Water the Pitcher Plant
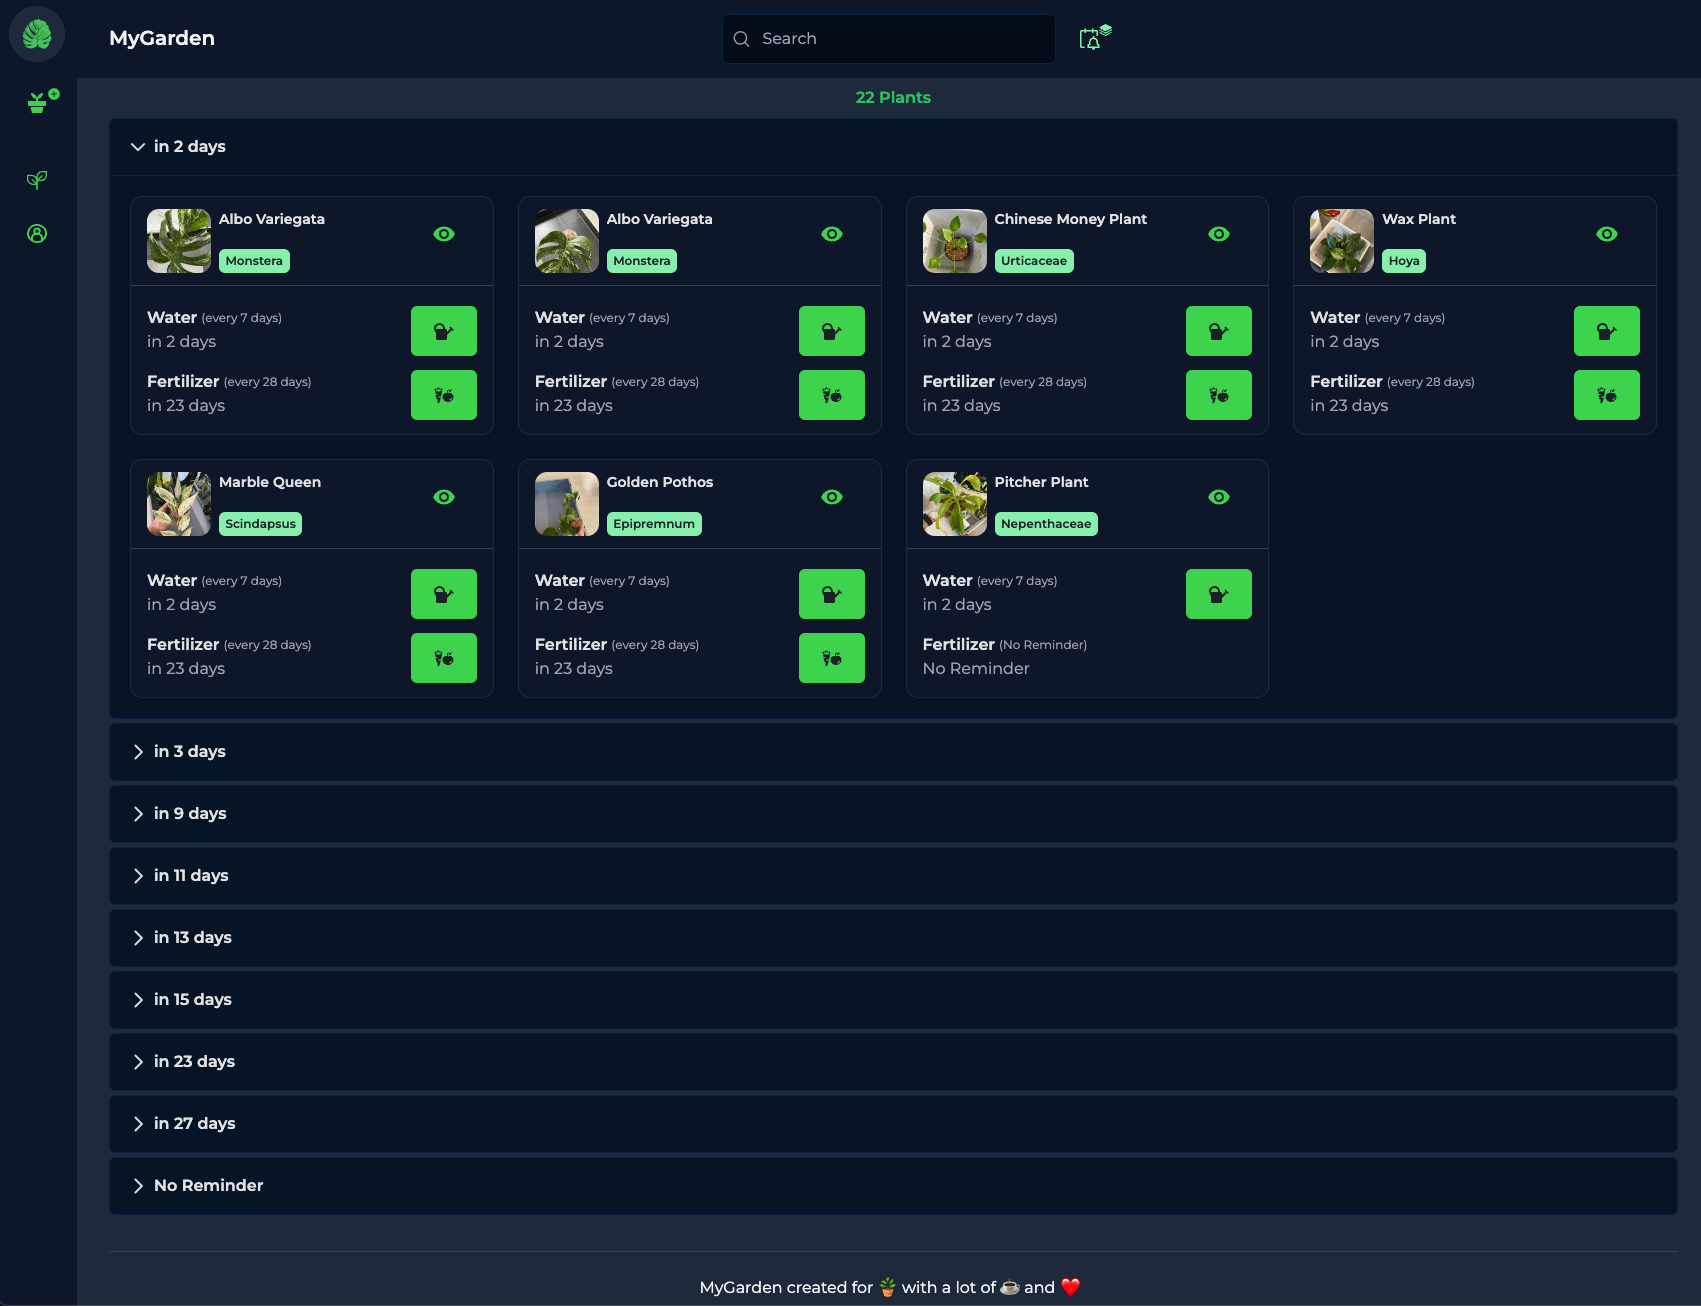 [1218, 594]
